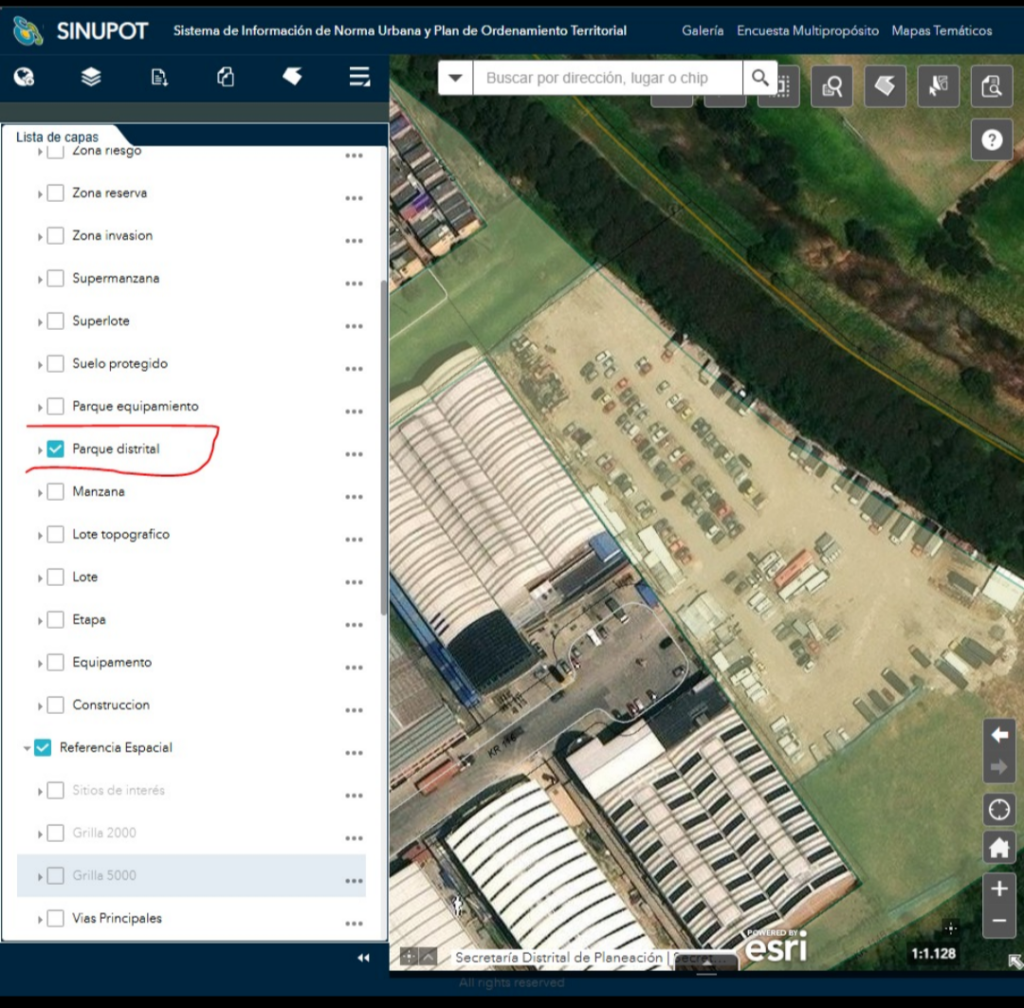Uncheck the Parque distrital layer
The width and height of the screenshot is (1024, 1008).
pyautogui.click(x=56, y=449)
